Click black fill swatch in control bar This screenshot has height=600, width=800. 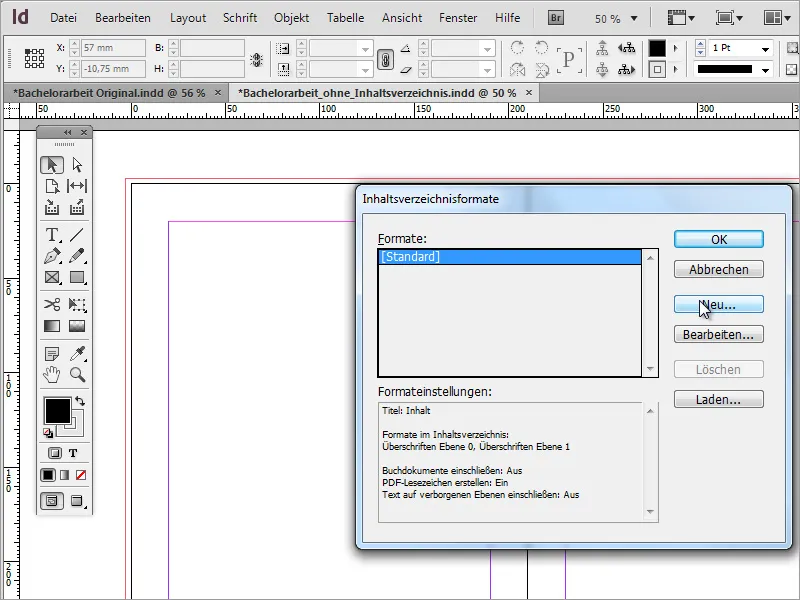[x=657, y=48]
